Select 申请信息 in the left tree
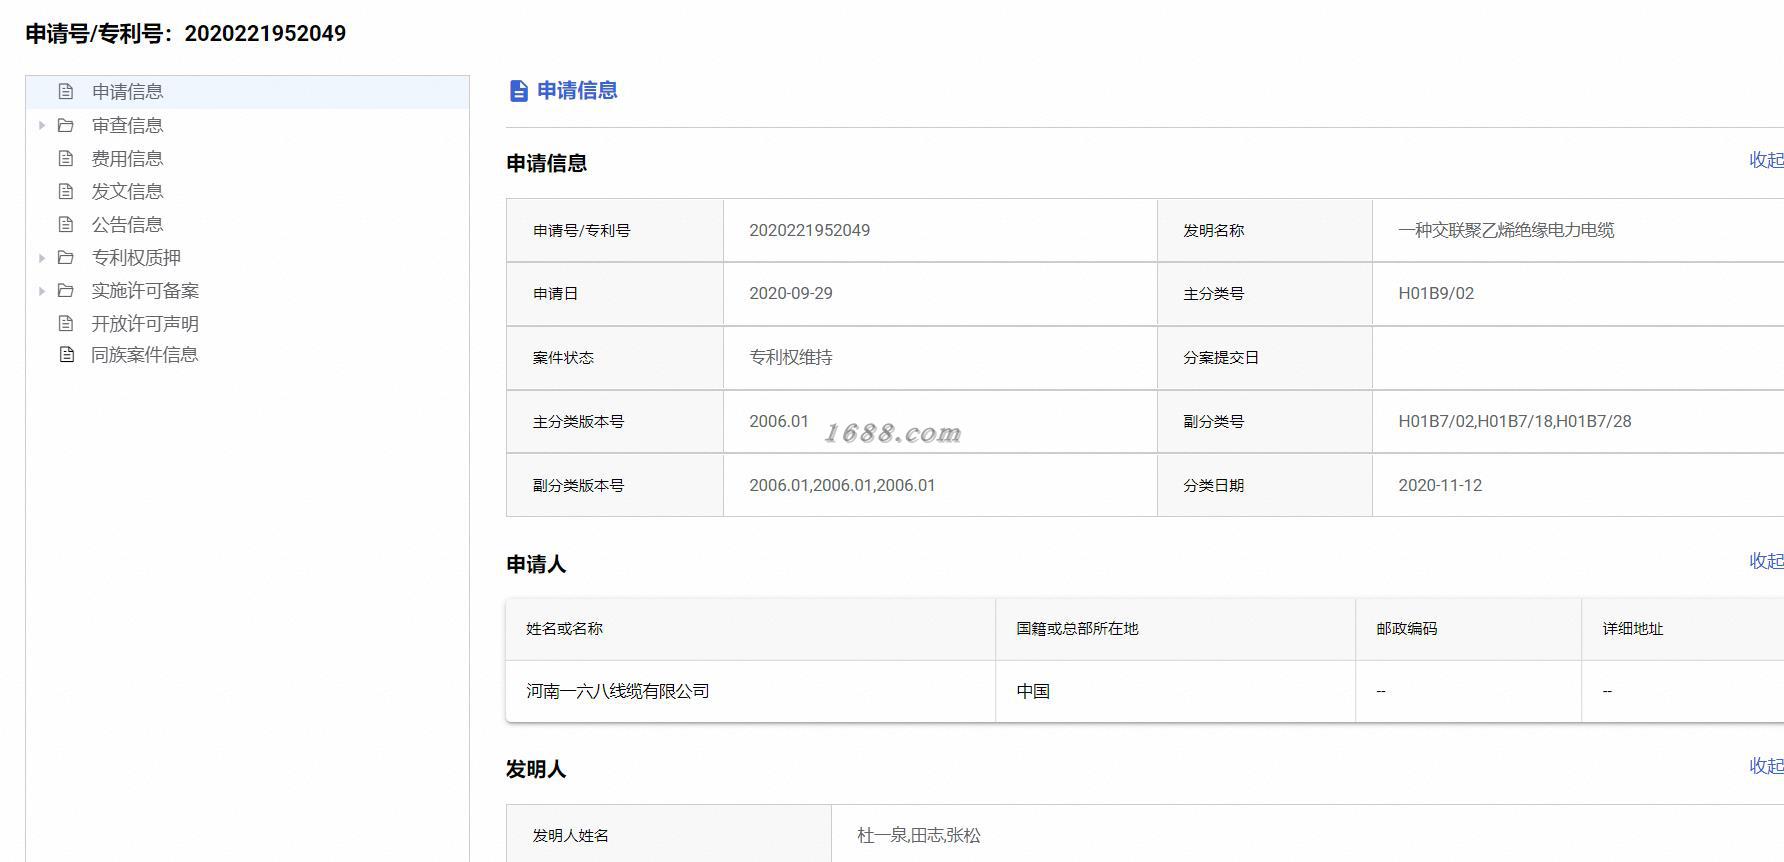The image size is (1784, 862). click(127, 92)
